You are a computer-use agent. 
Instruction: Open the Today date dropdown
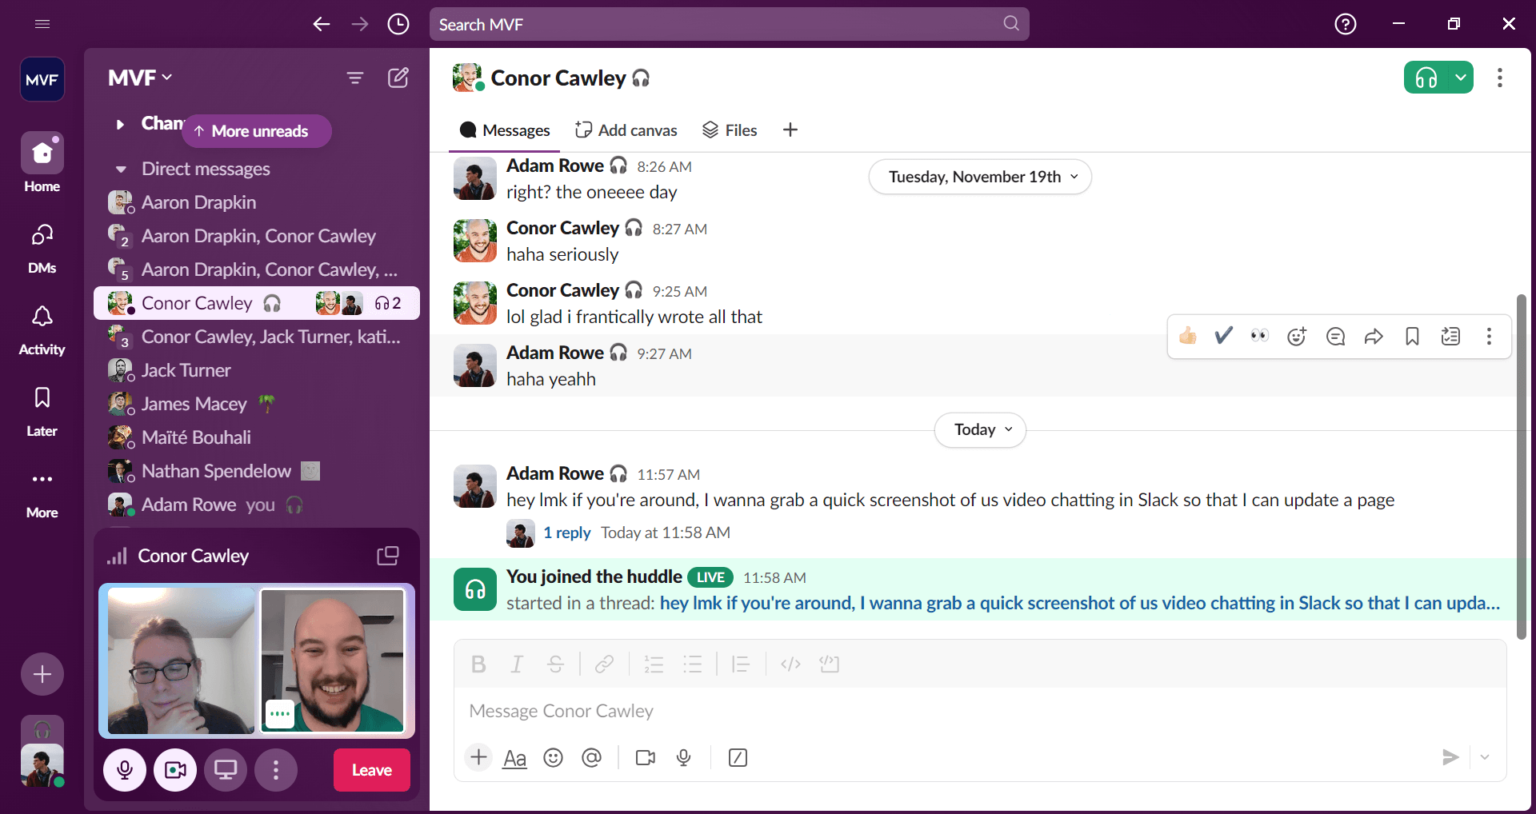coord(979,429)
